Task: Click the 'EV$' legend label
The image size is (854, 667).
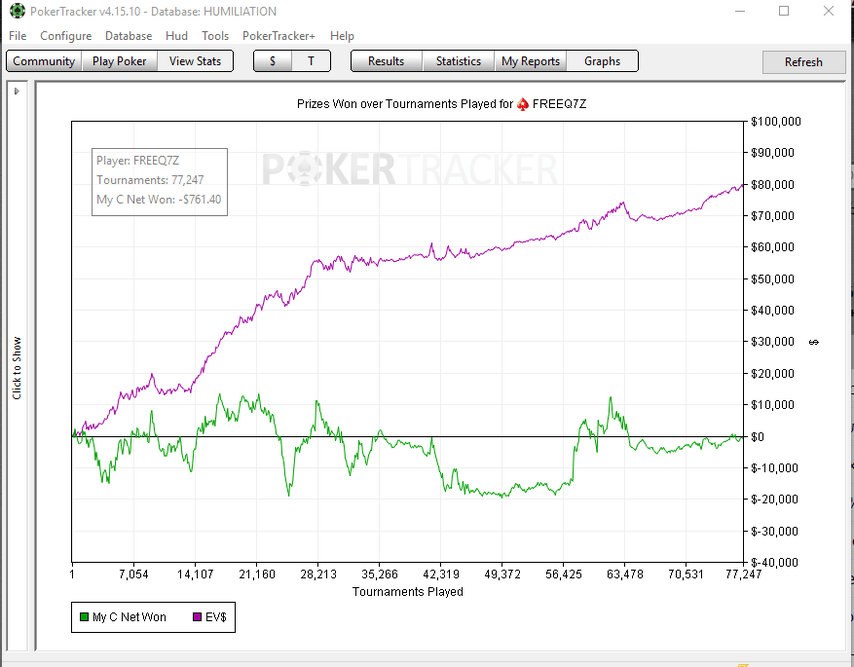Action: (x=216, y=617)
